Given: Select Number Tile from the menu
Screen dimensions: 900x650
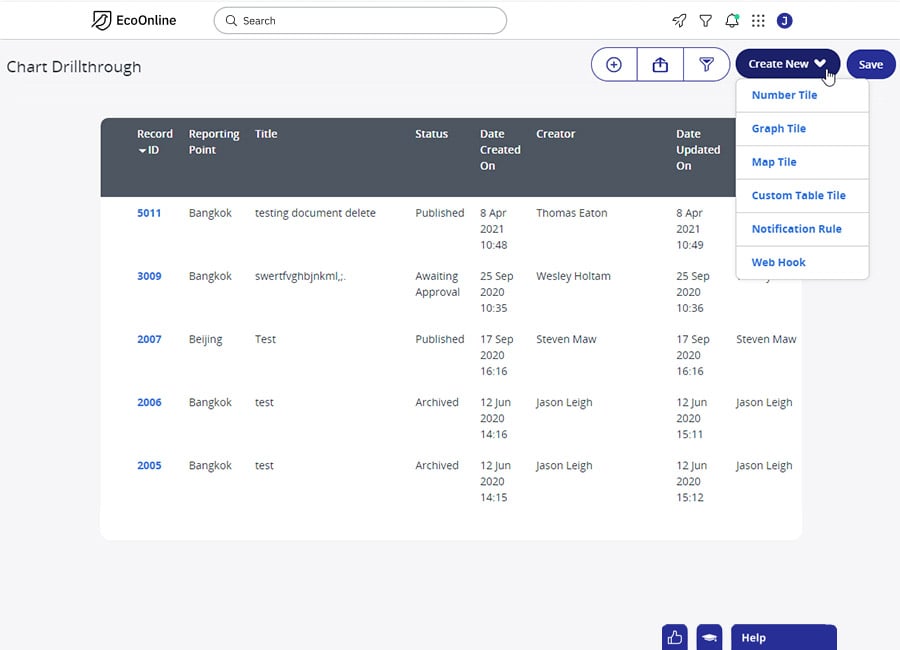Looking at the screenshot, I should click(x=784, y=95).
